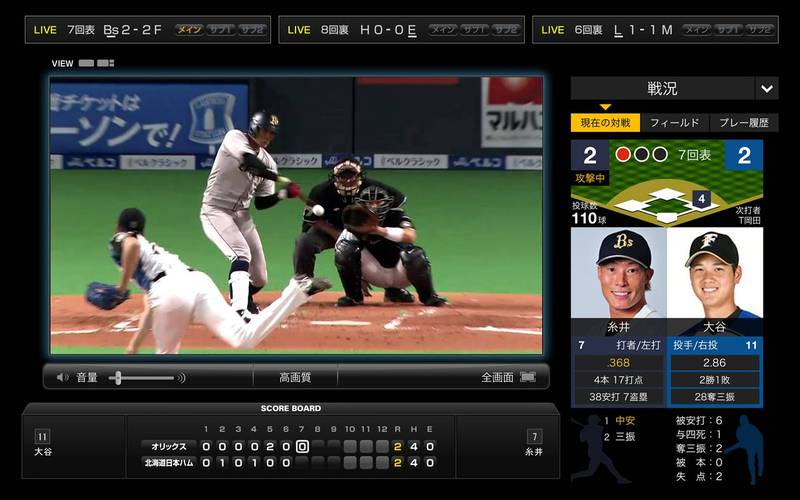Set H-E game as サブ1 screen

tap(474, 29)
